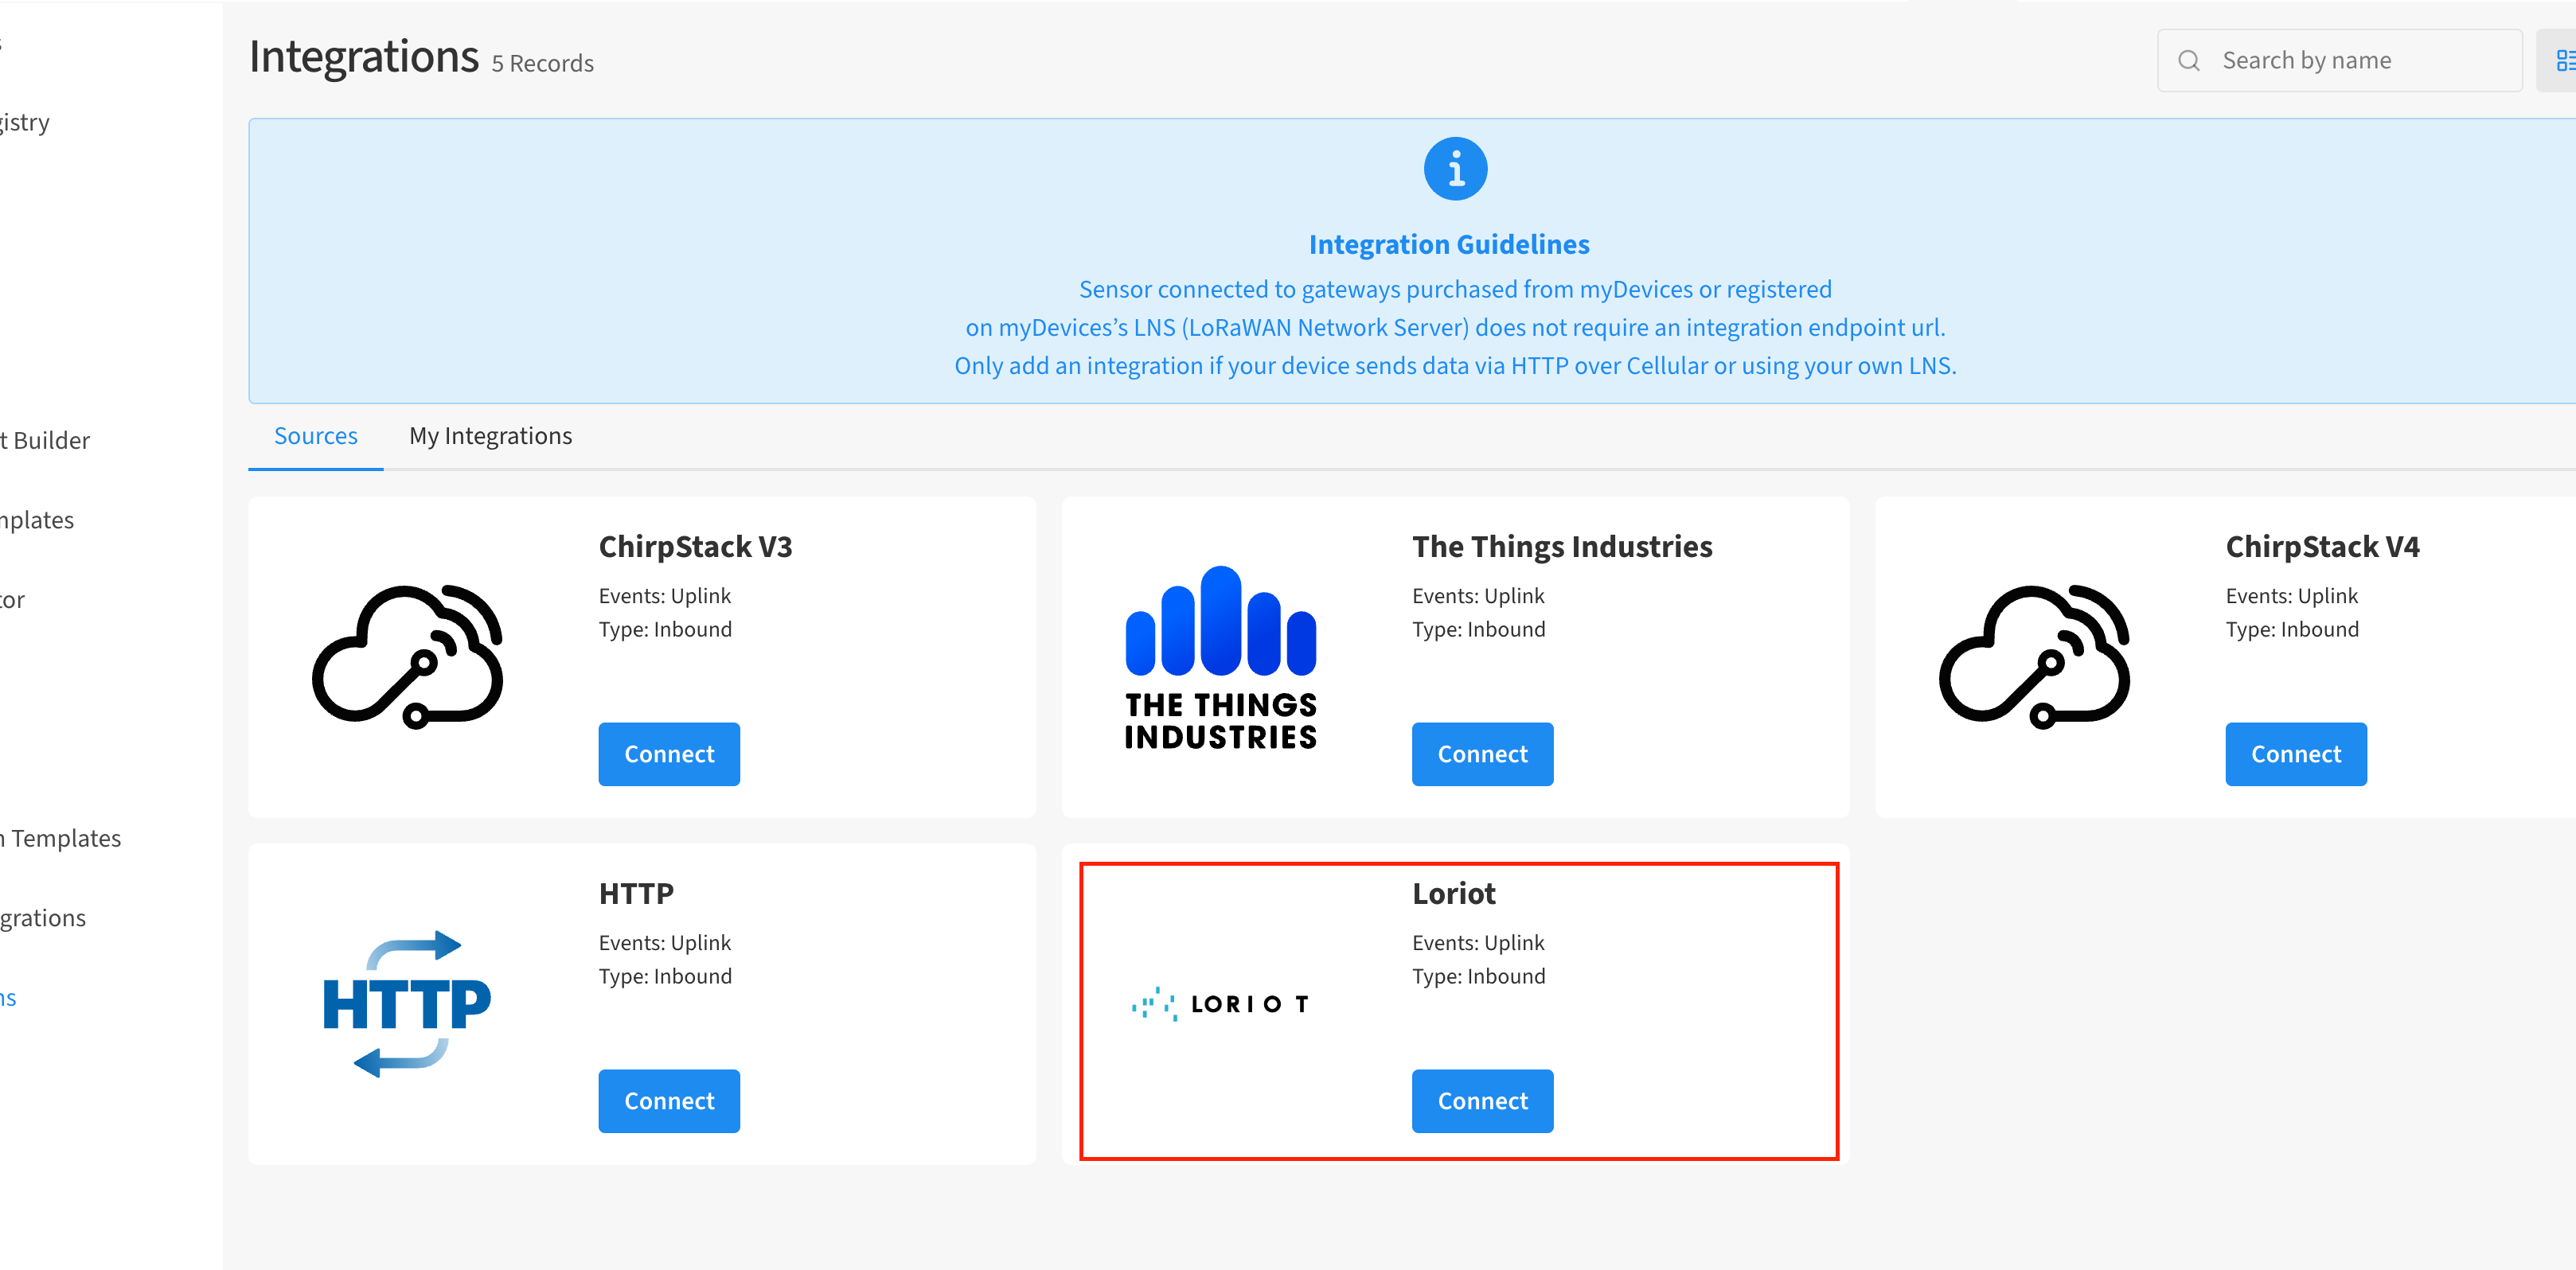Toggle the list view icon

2563,61
